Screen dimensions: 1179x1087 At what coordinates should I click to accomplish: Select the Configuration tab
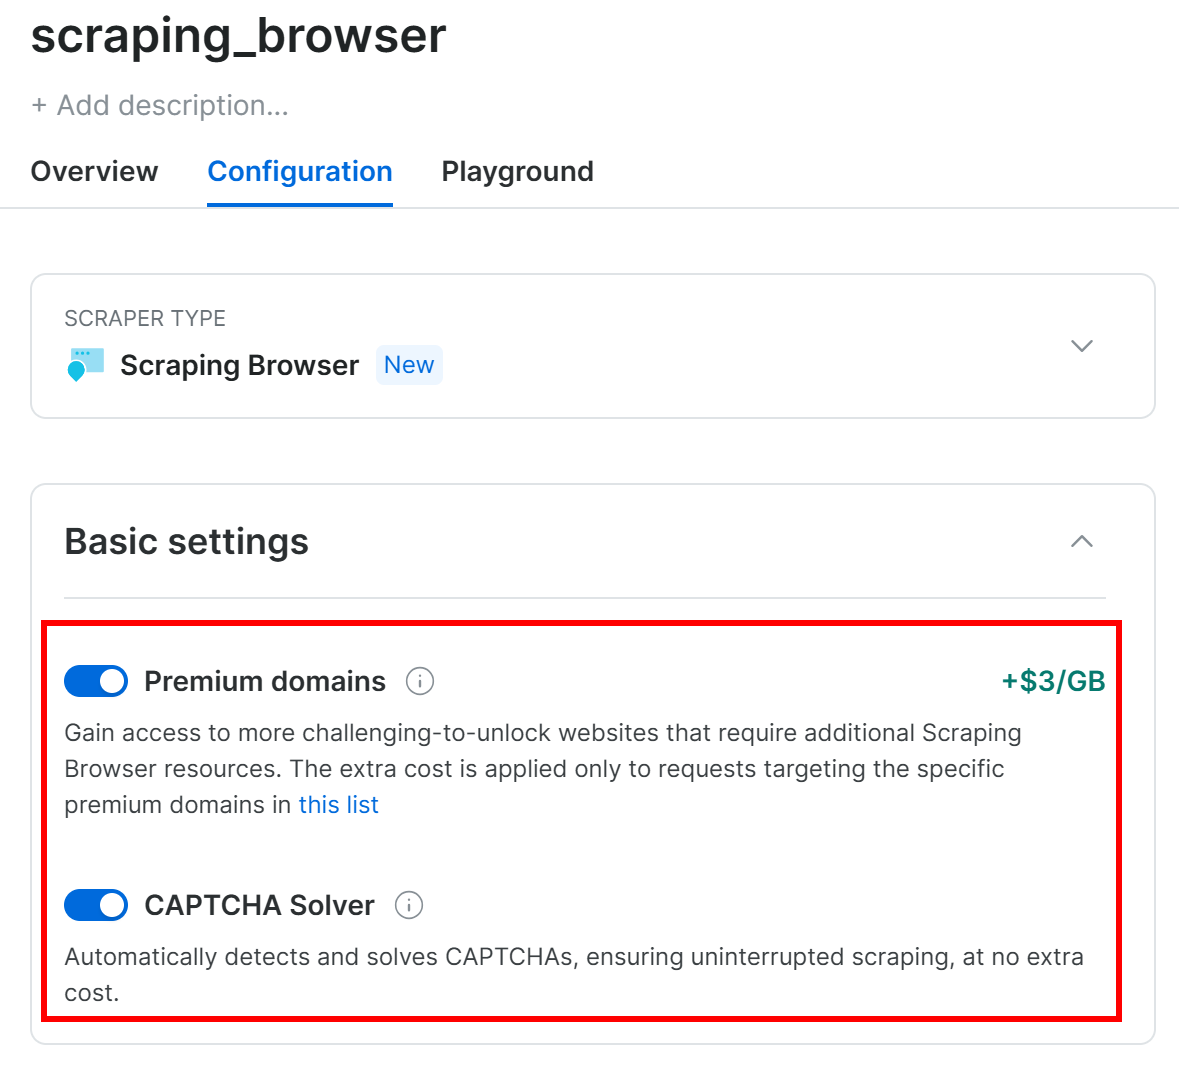[x=300, y=171]
